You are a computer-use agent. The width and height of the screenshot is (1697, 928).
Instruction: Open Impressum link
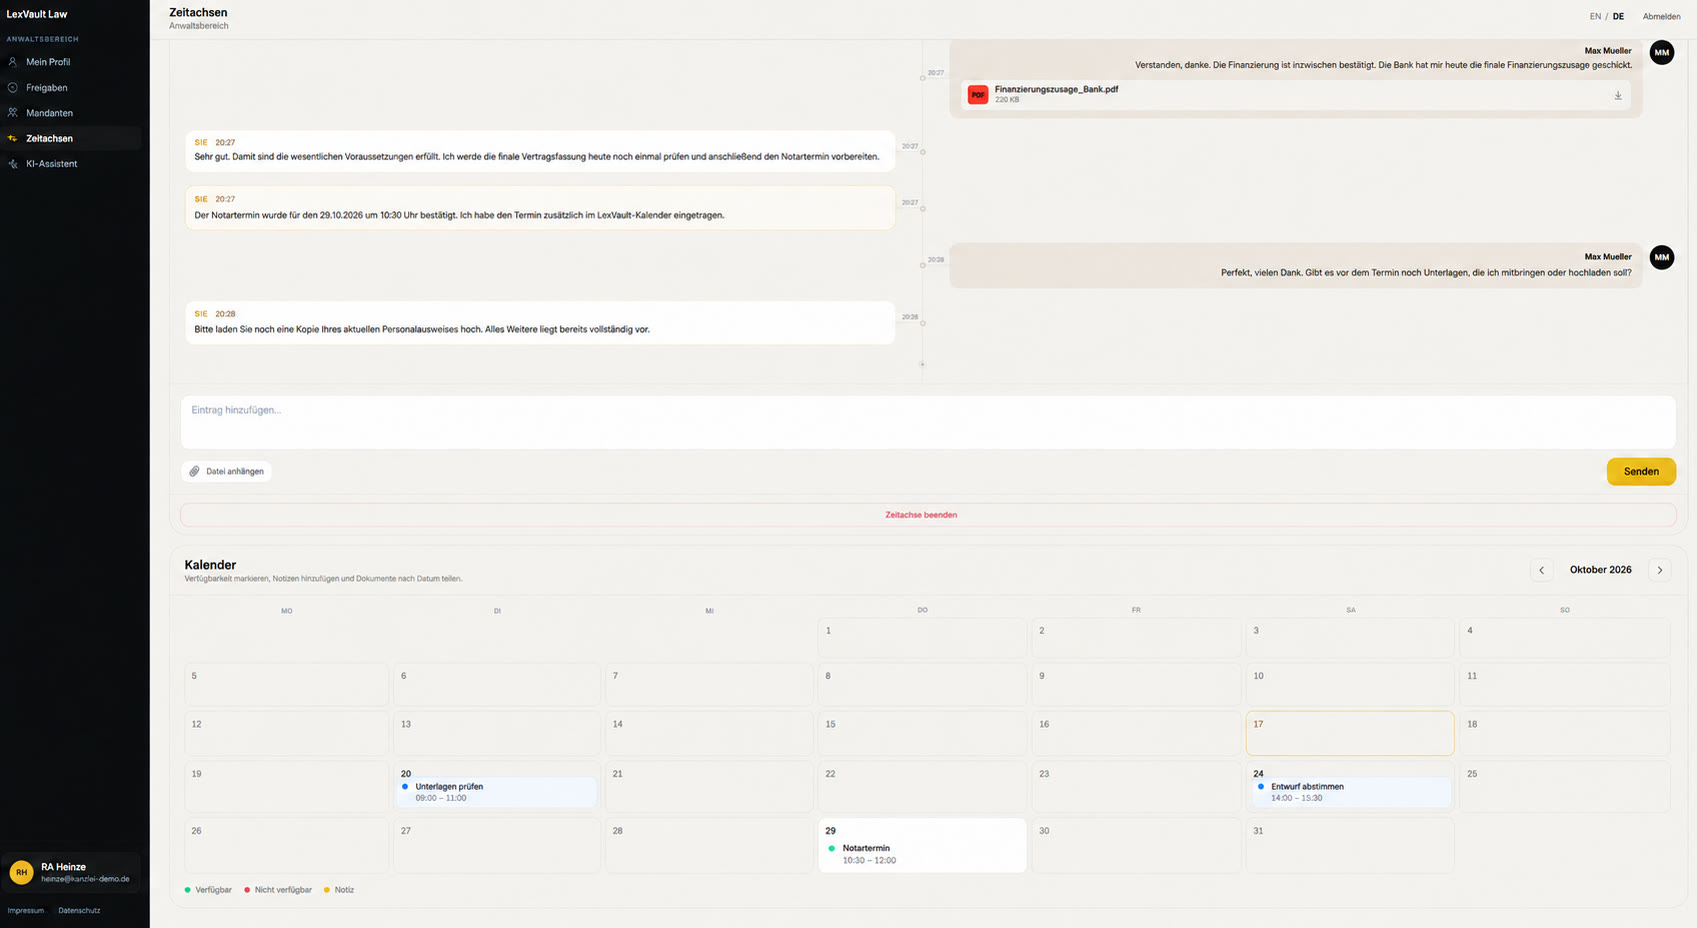pos(26,911)
